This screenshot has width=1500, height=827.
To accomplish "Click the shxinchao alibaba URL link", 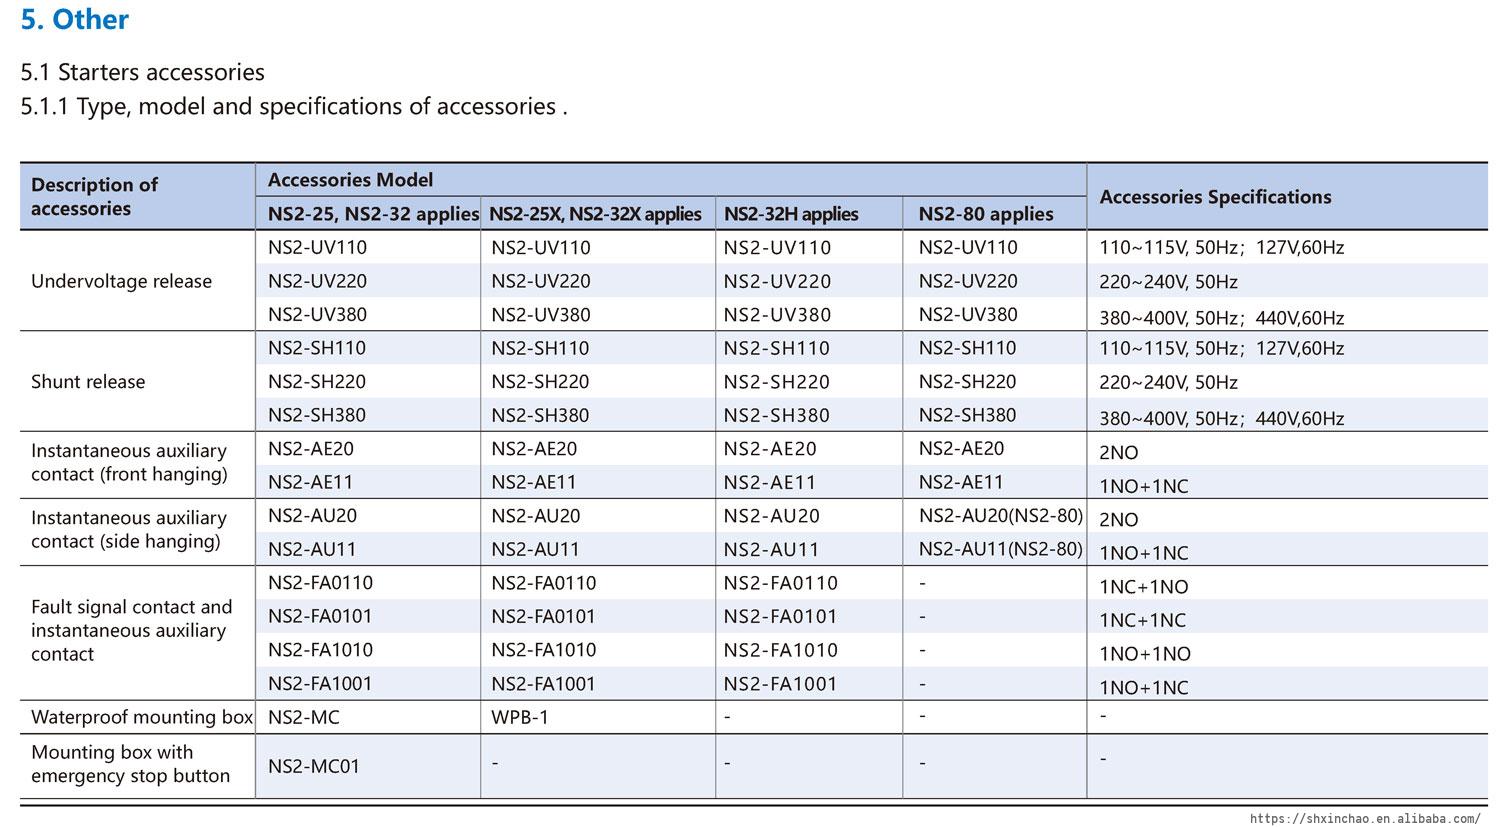I will click(1364, 818).
